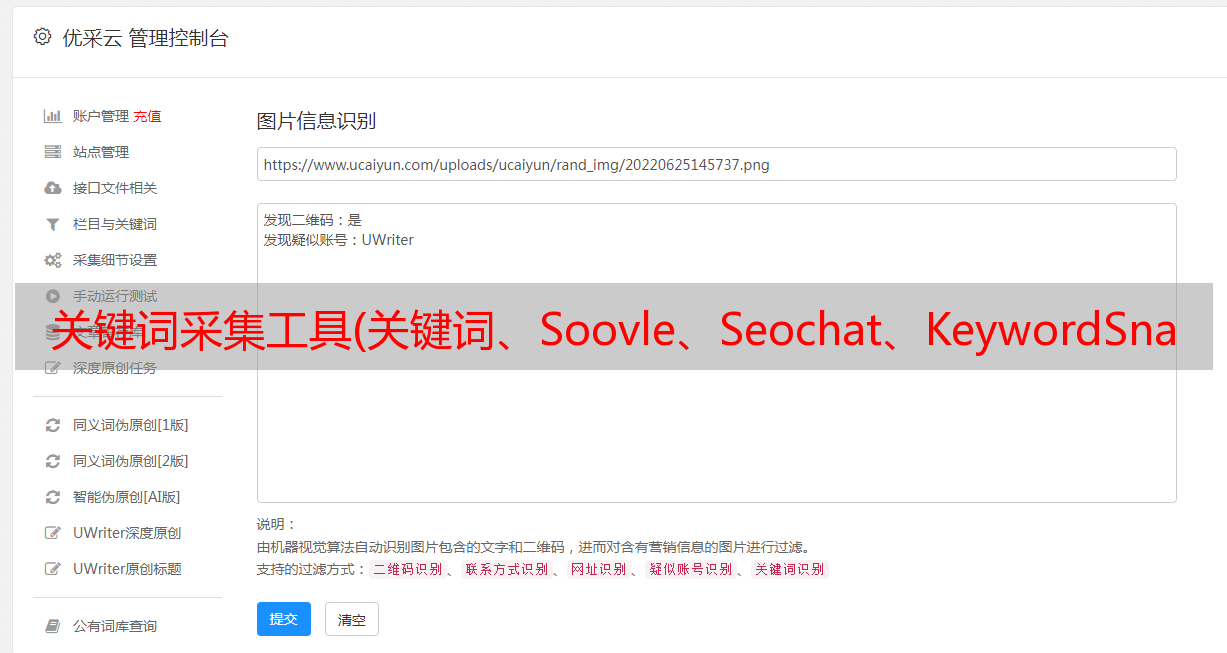Click the refresh icon next to 同义词伪原创[2版]

53,461
